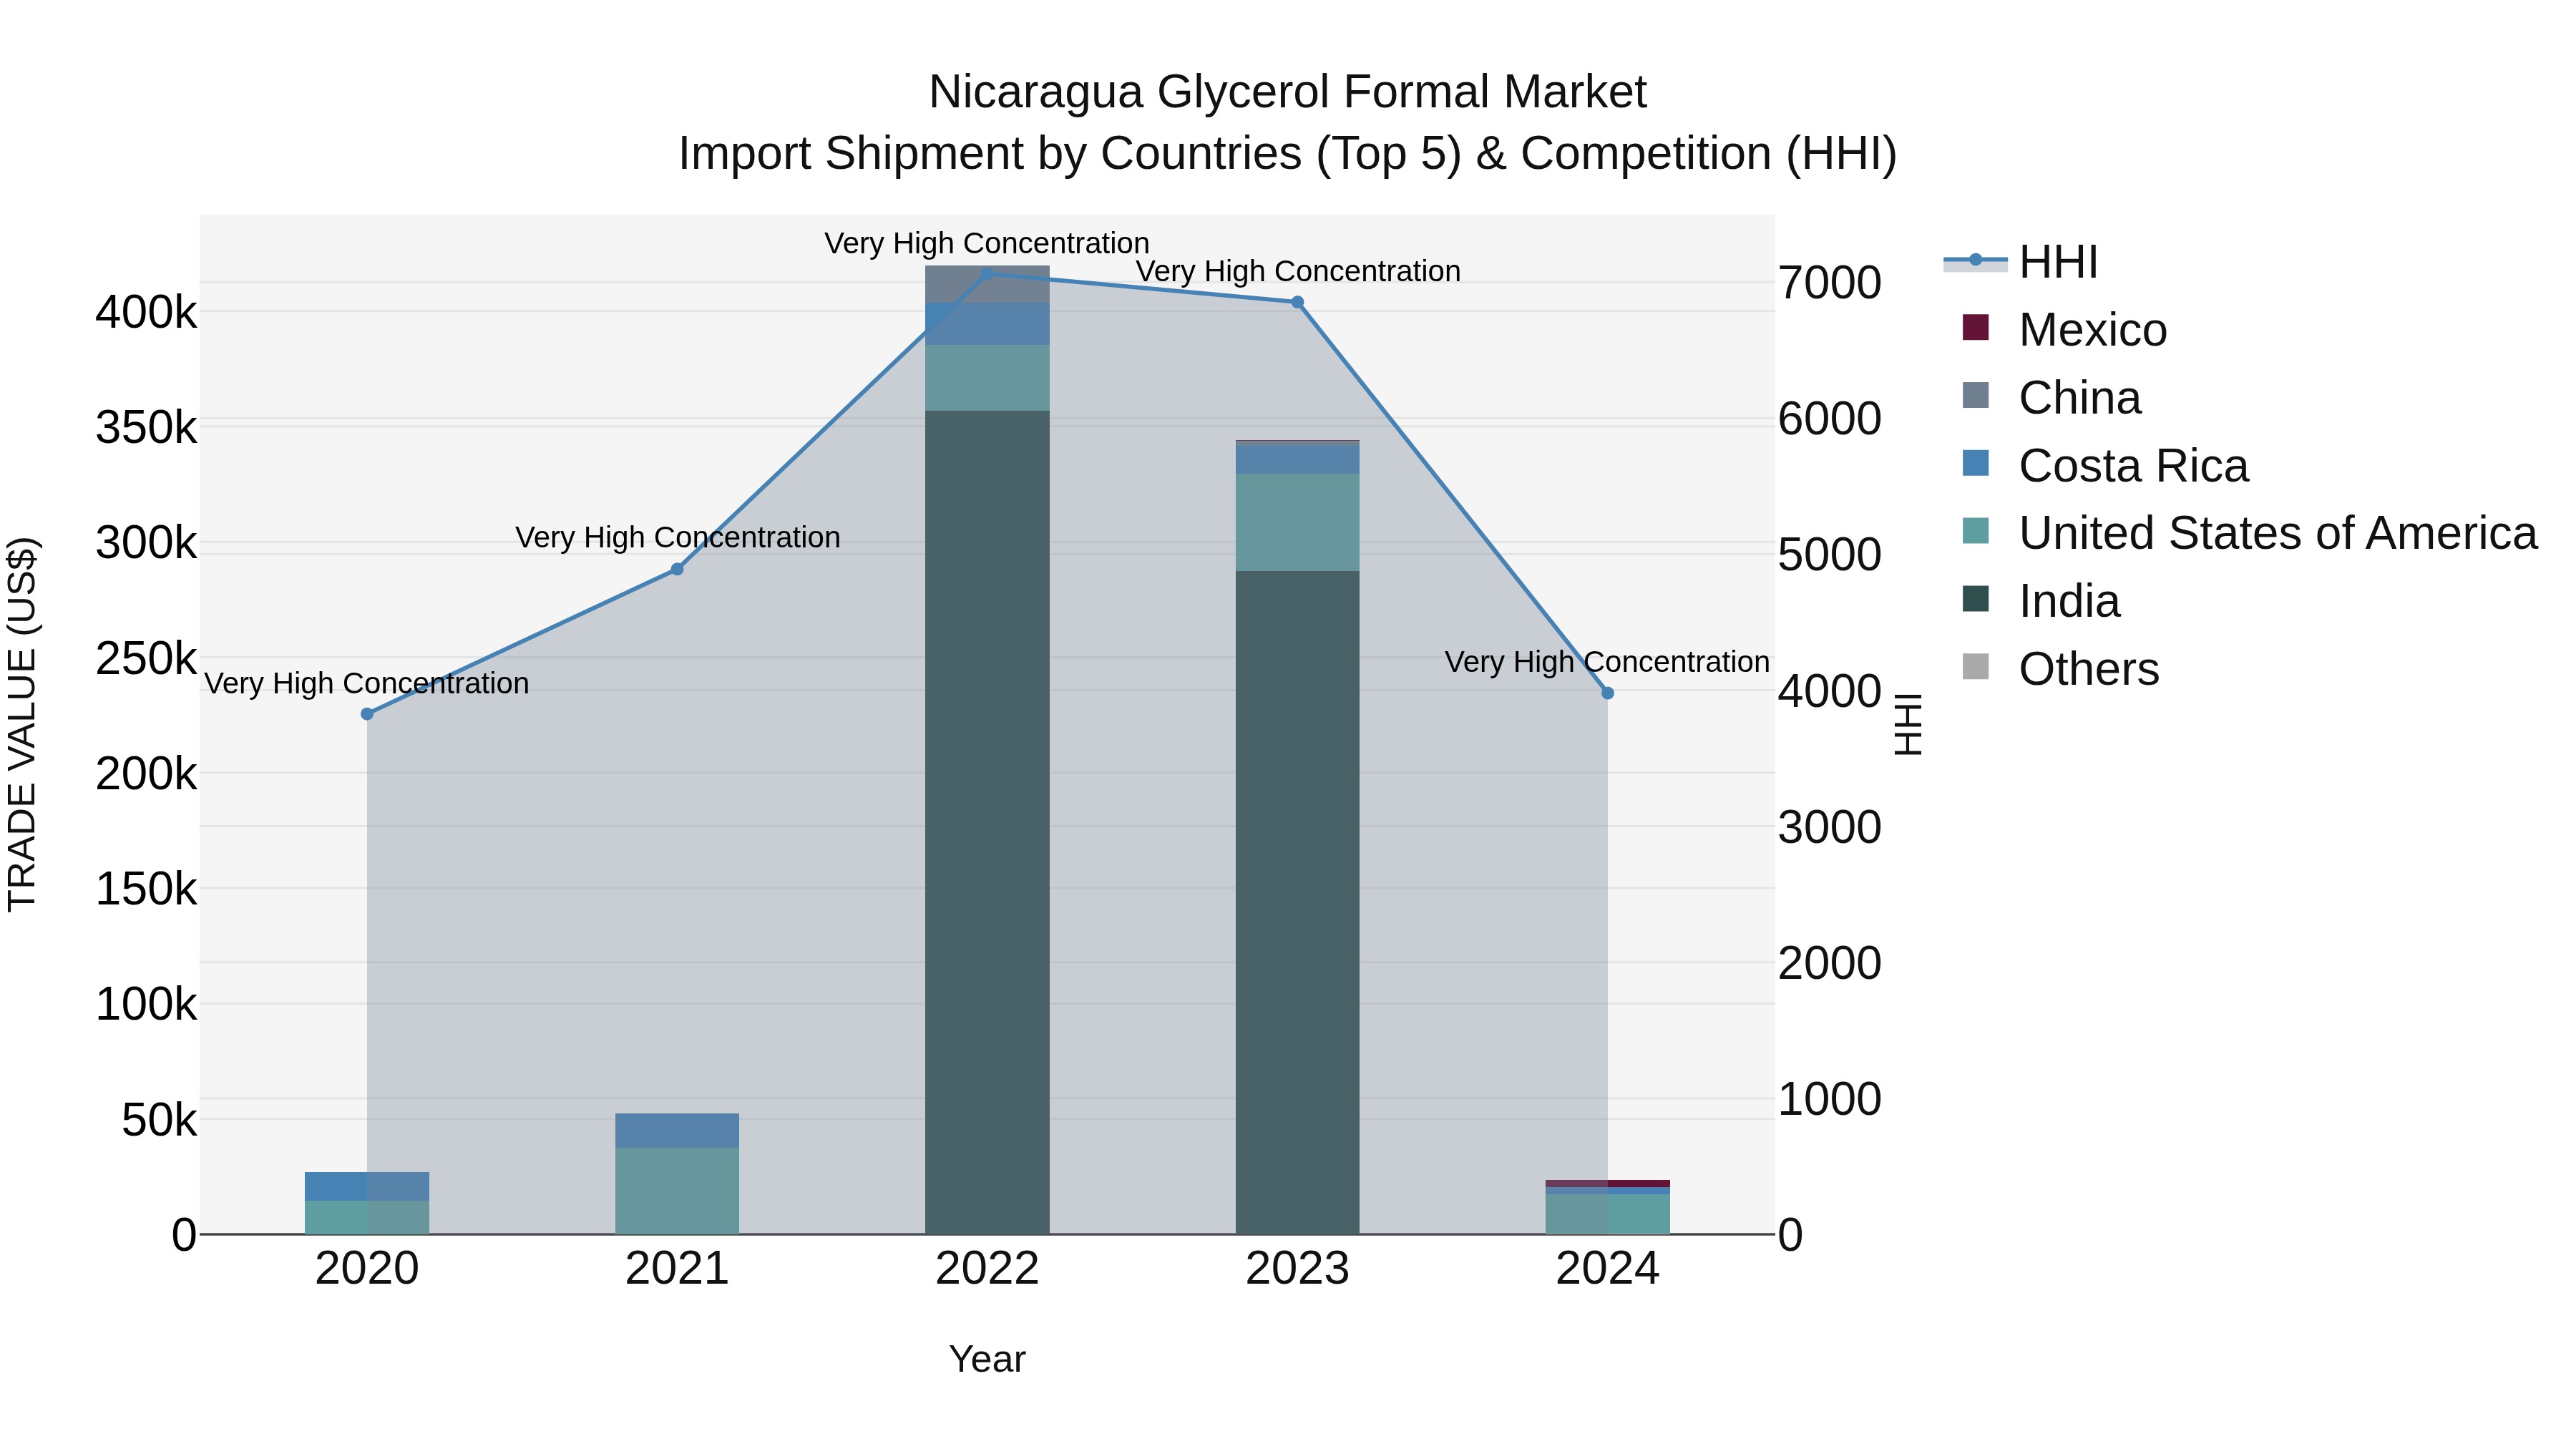Click the '250k' y-axis tick label
The height and width of the screenshot is (1449, 2576).
tap(147, 659)
